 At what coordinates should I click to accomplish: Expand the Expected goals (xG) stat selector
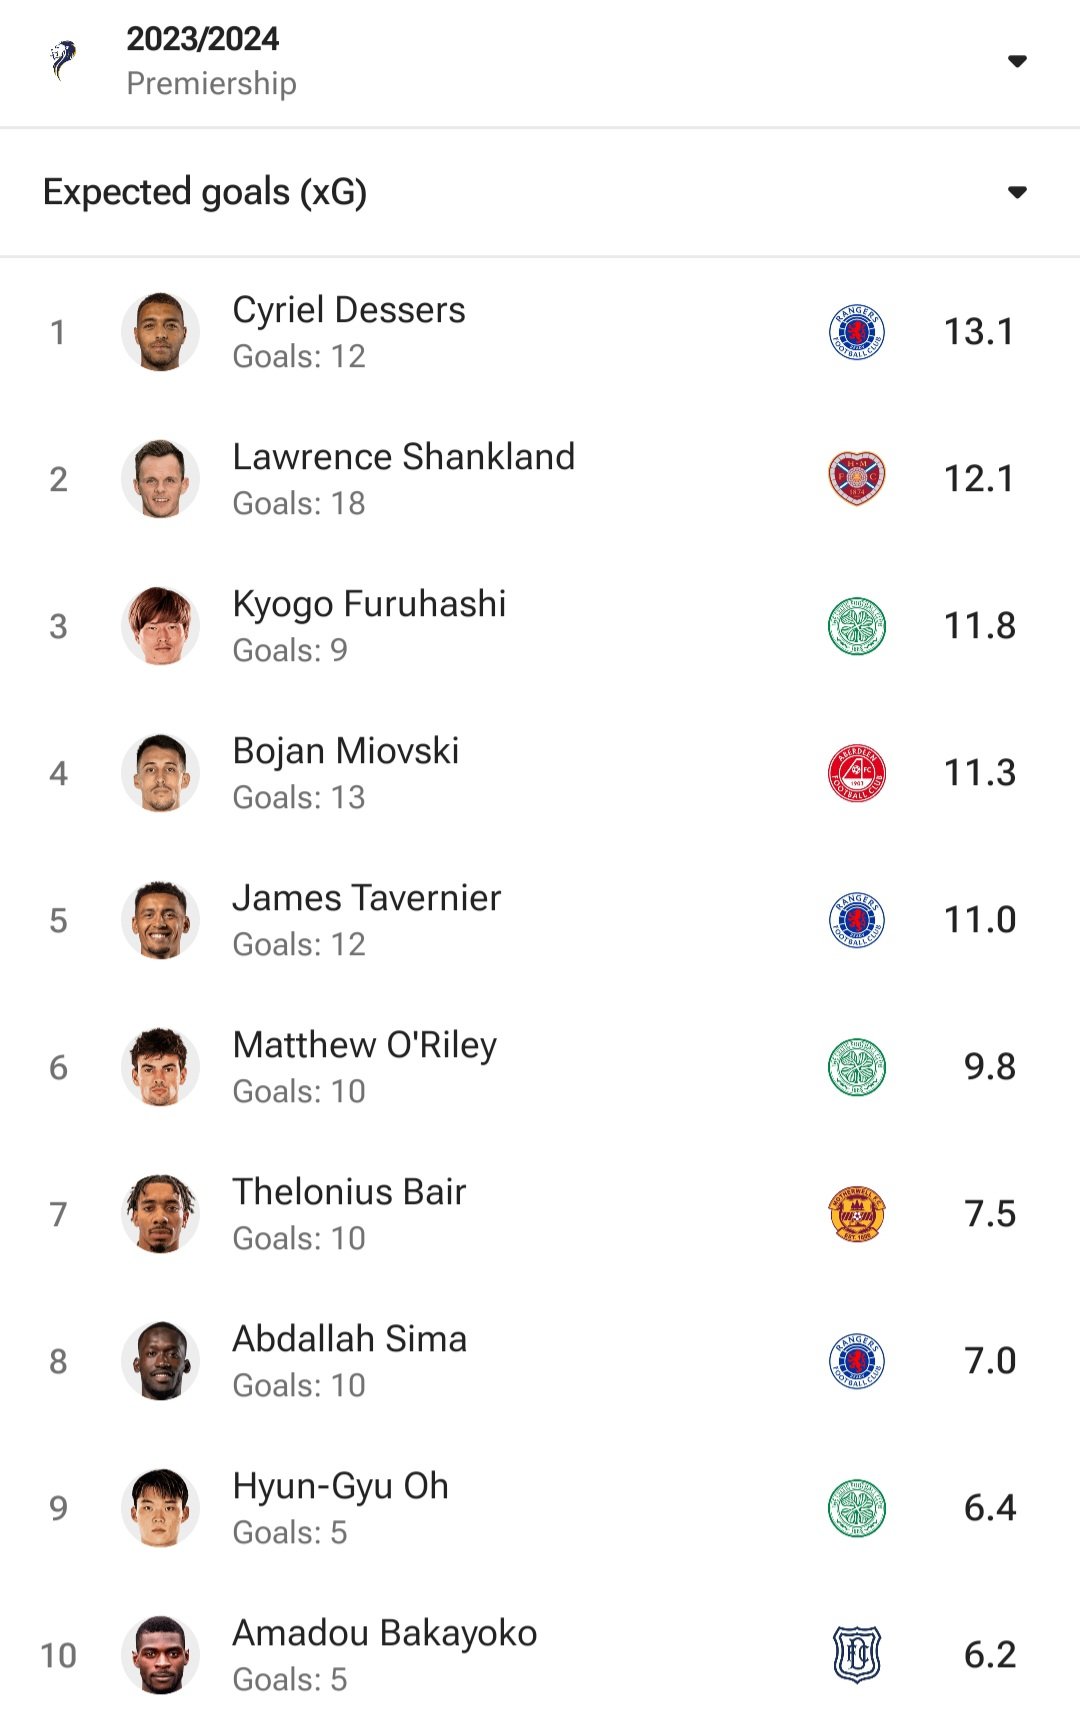point(205,192)
